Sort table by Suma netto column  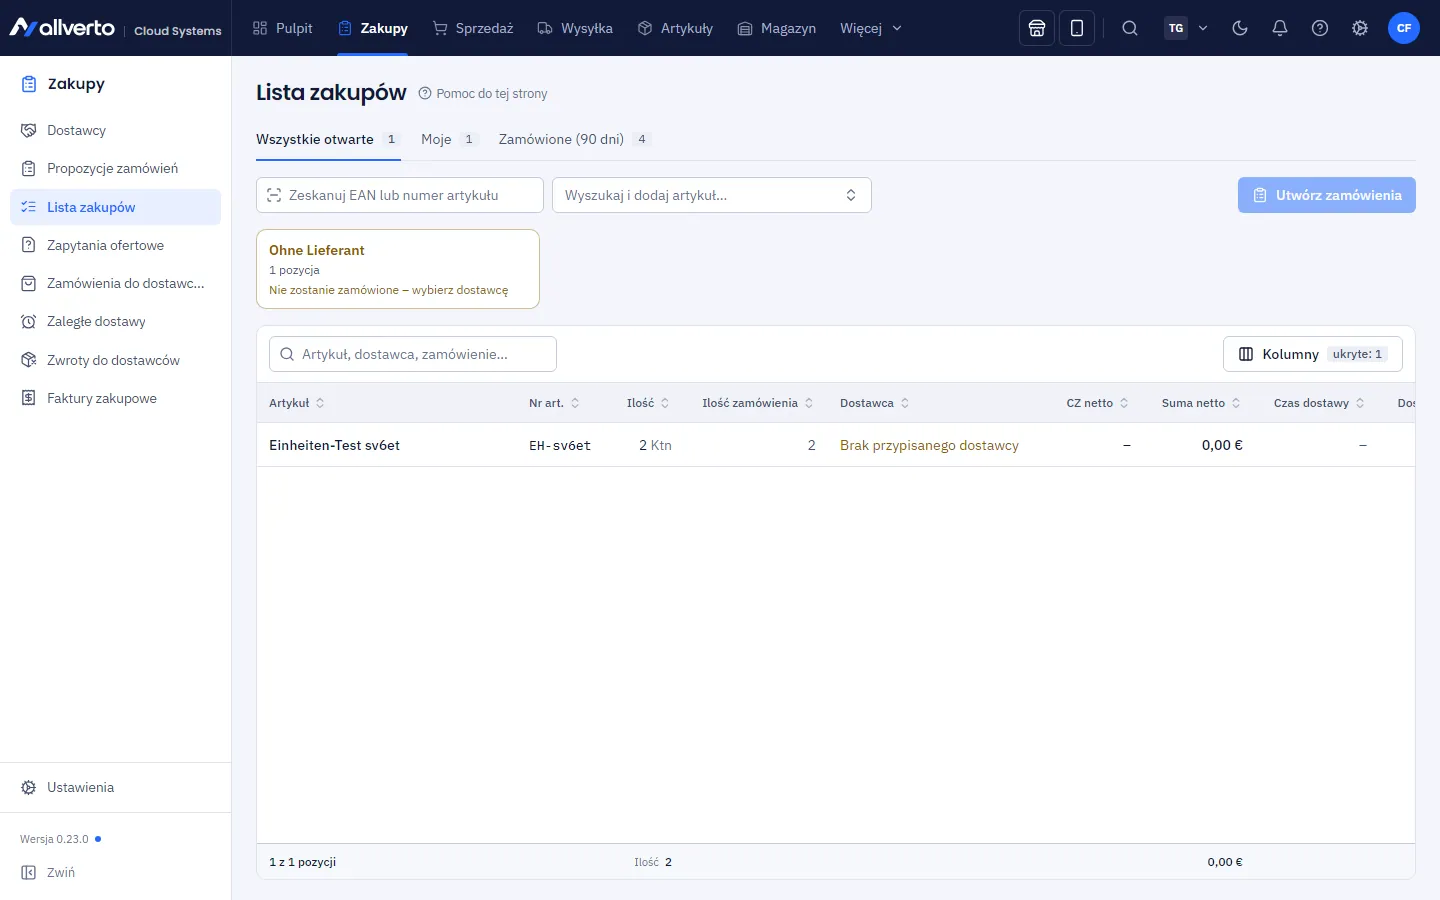click(x=1201, y=403)
